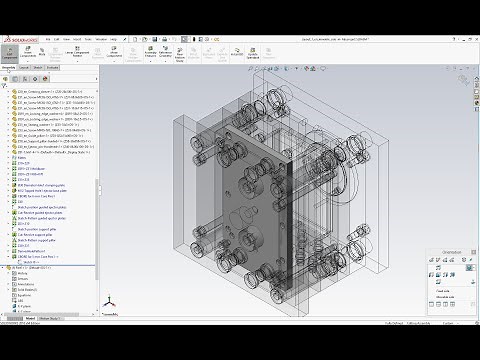
Task: Switch to the Sketch ribbon tab
Action: (x=38, y=67)
